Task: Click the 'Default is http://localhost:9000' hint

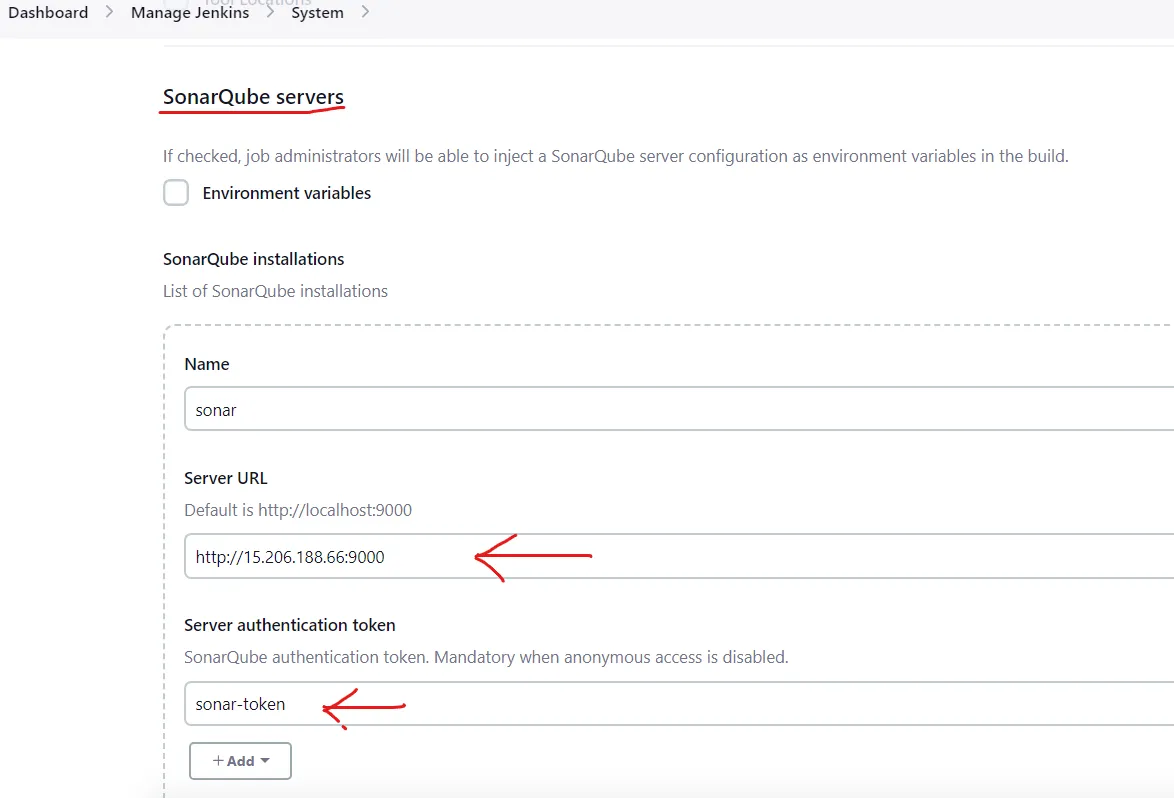Action: click(298, 511)
